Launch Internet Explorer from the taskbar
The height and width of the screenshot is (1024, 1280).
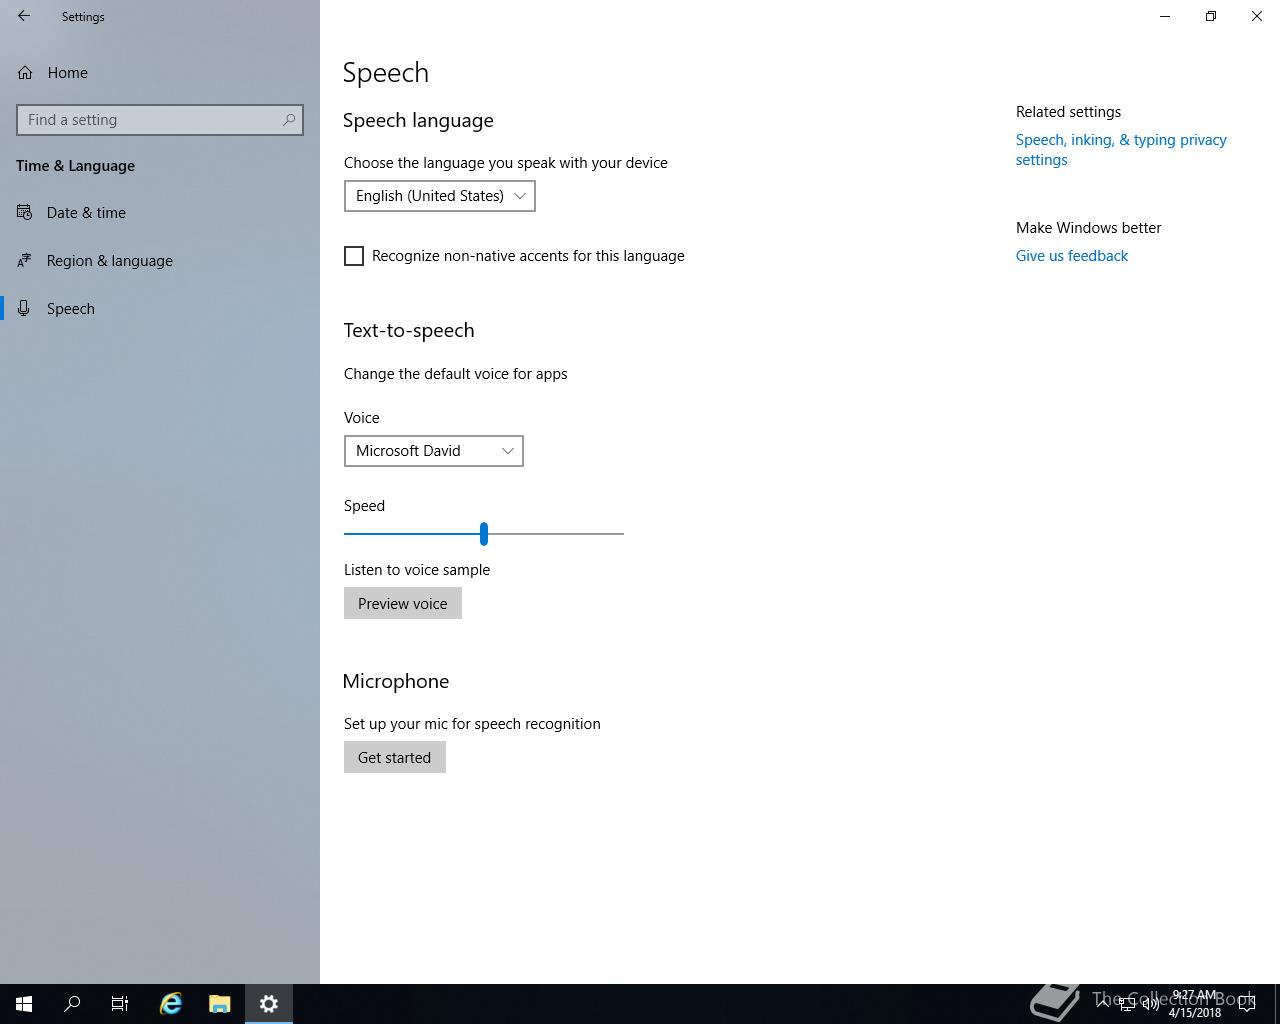(x=171, y=1004)
